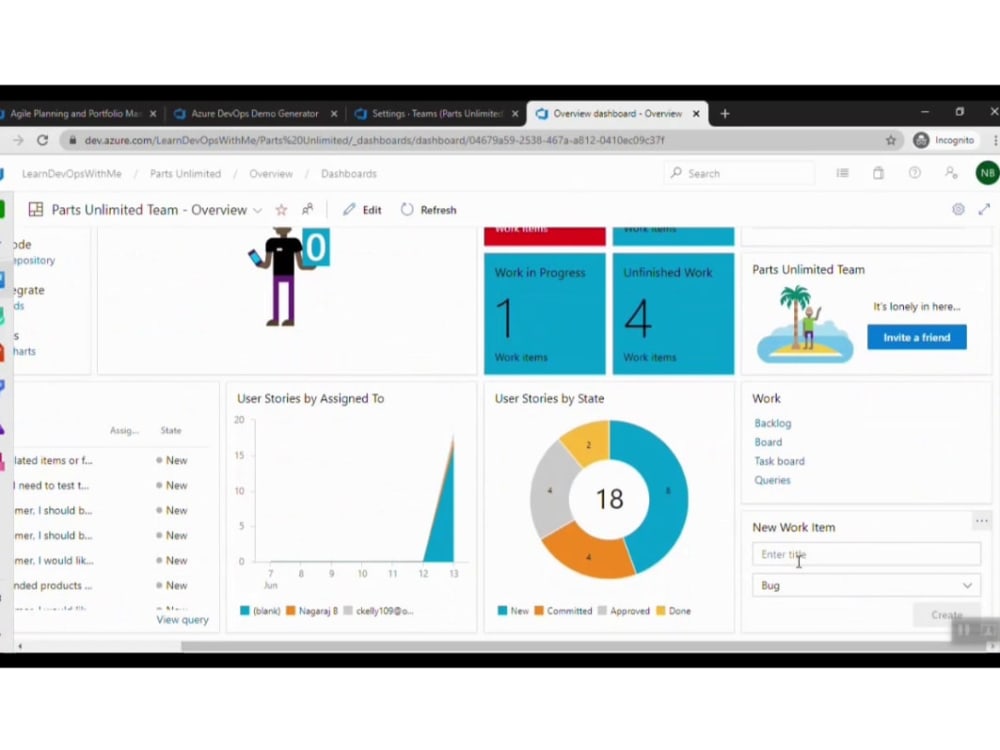The height and width of the screenshot is (750, 1000).
Task: View site info via the lock icon
Action: (73, 140)
